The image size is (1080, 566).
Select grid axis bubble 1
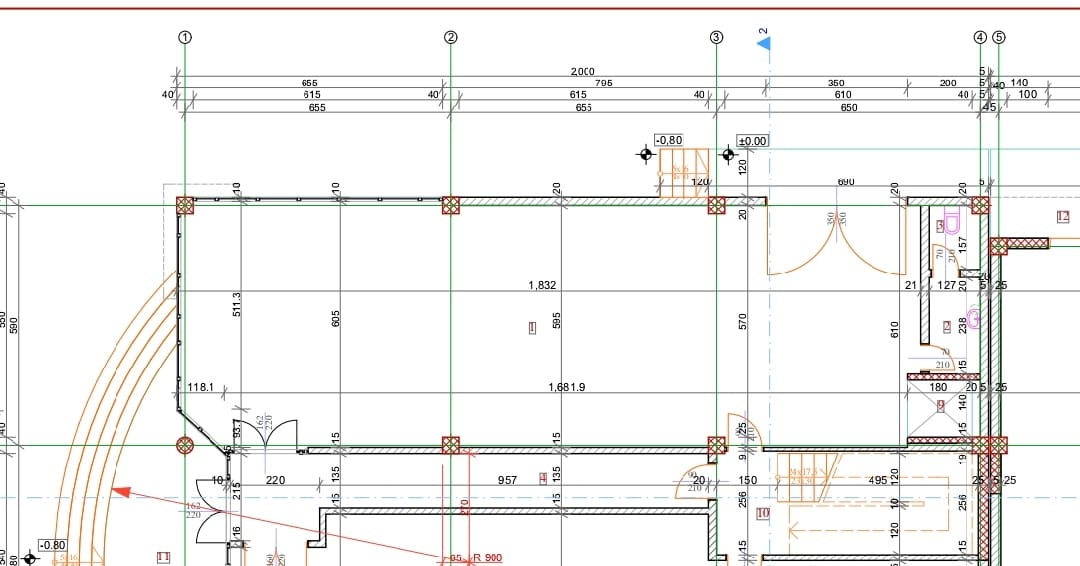[x=185, y=37]
